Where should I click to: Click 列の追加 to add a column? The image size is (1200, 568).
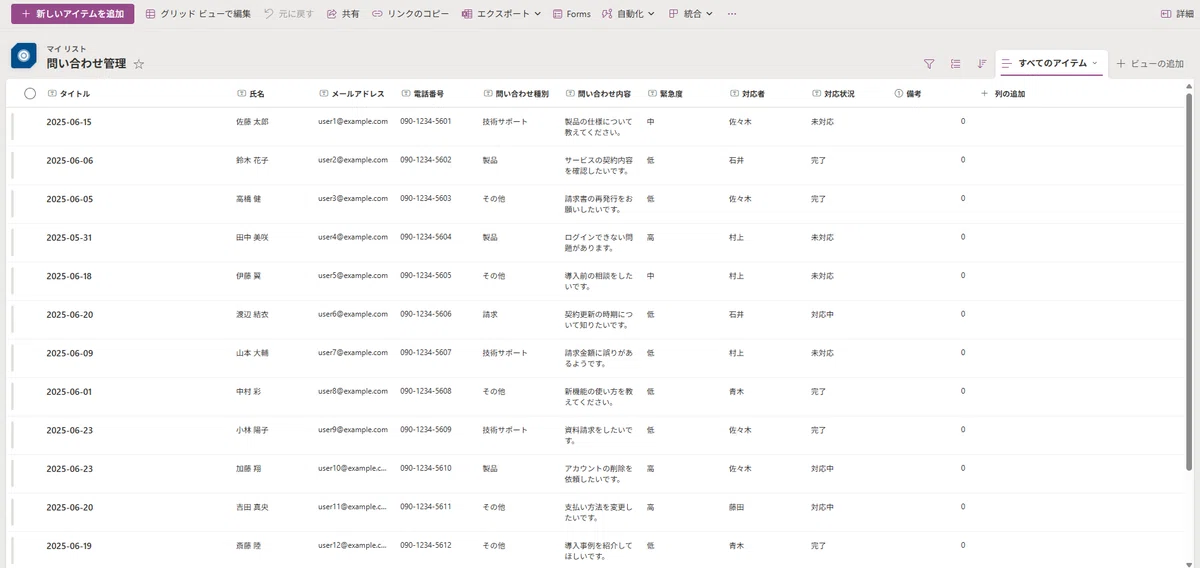pyautogui.click(x=1002, y=94)
